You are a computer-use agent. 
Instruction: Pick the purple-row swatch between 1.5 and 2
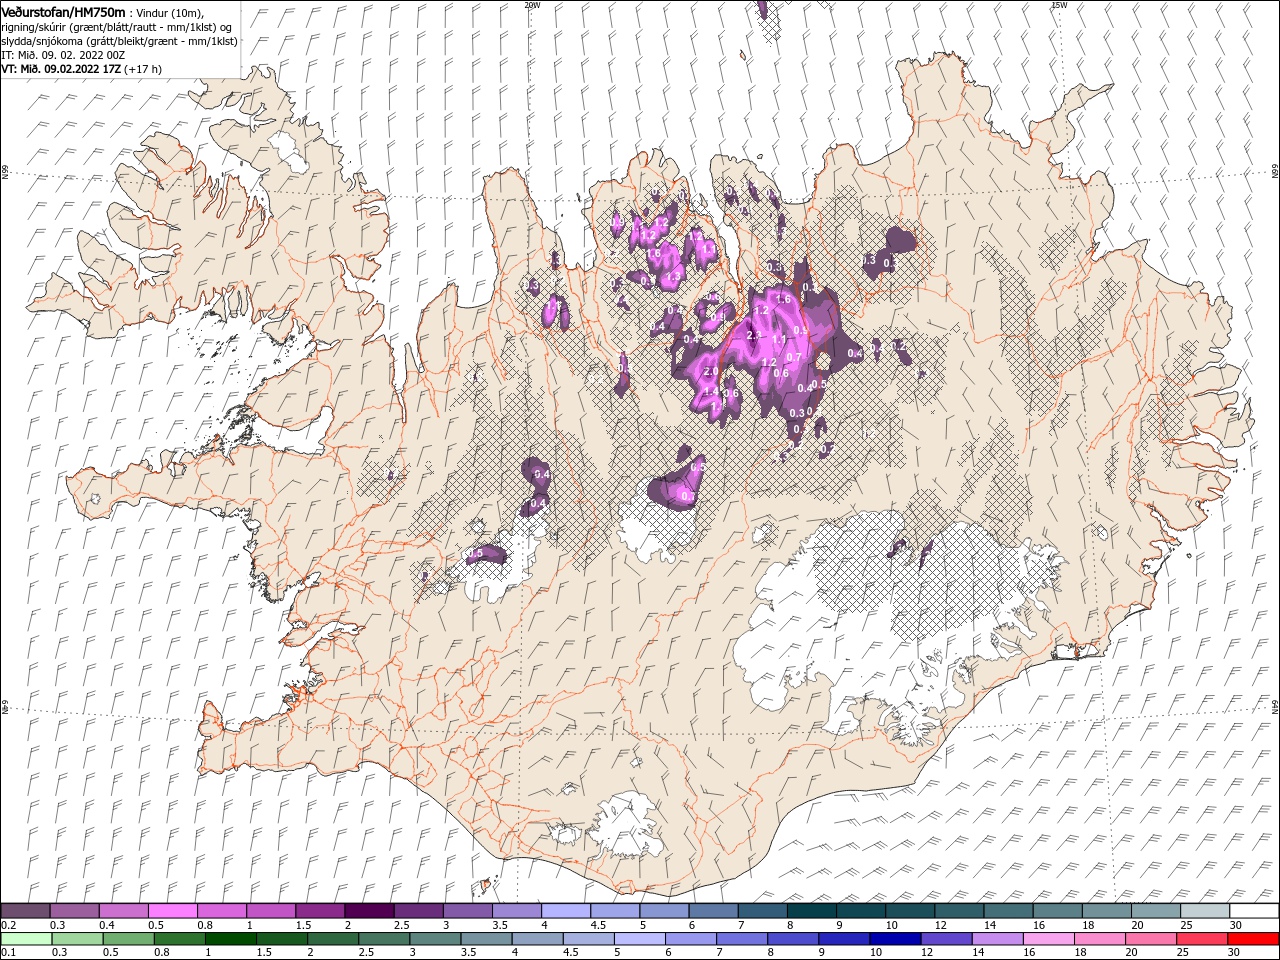coord(320,911)
